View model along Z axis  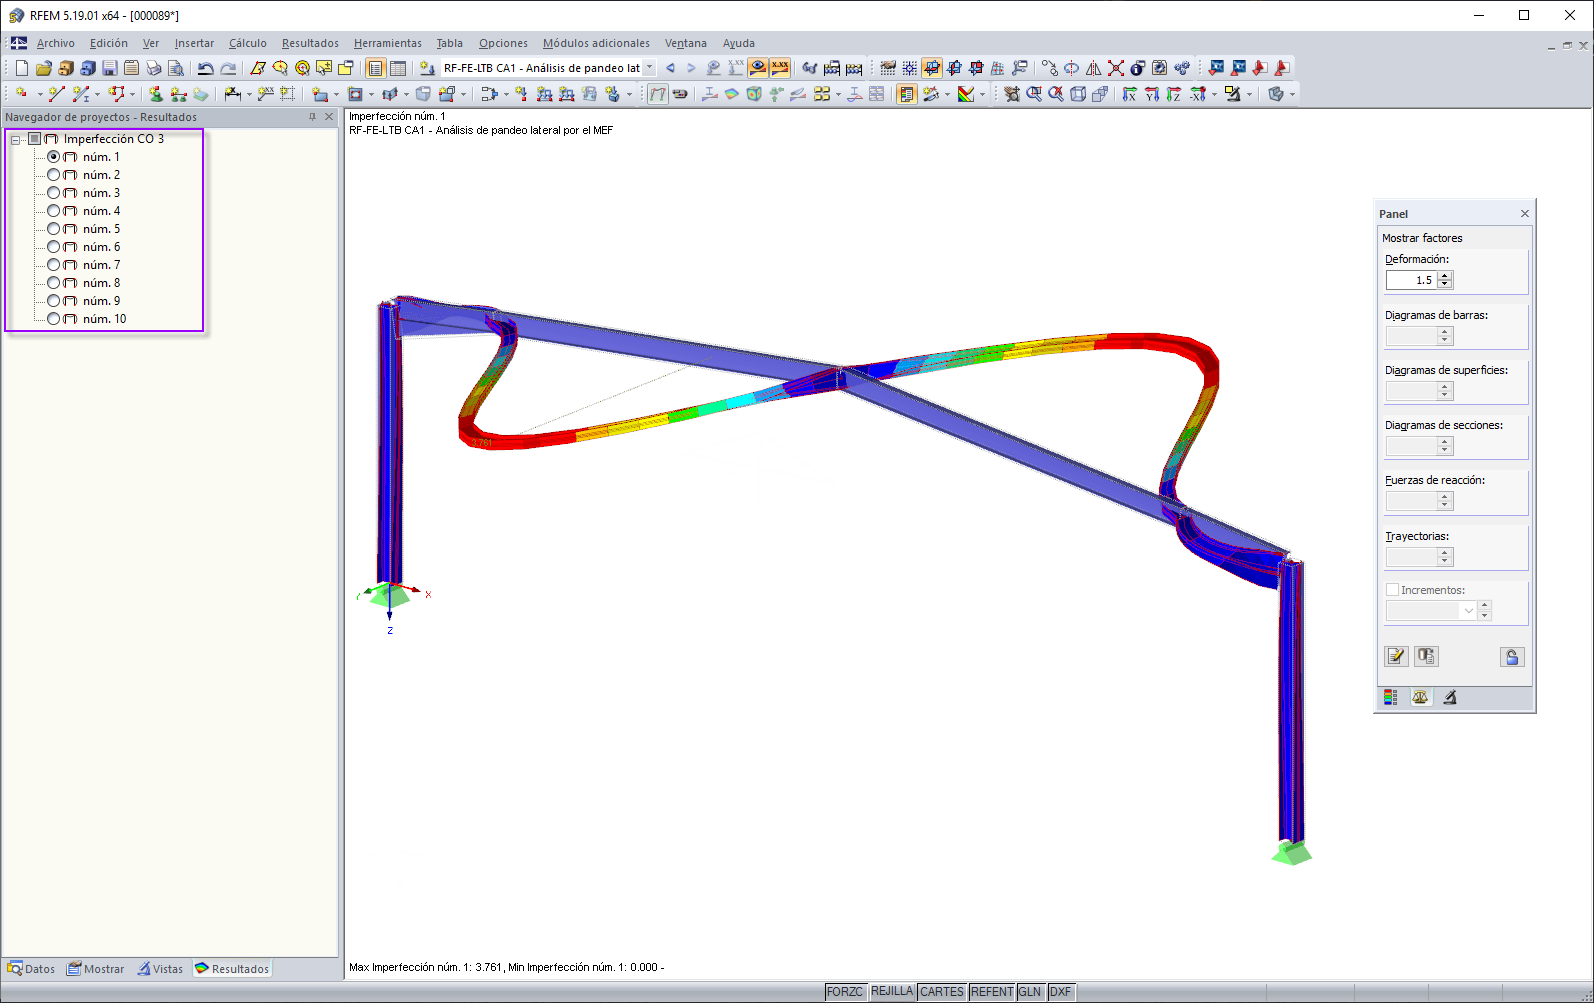coord(1174,94)
